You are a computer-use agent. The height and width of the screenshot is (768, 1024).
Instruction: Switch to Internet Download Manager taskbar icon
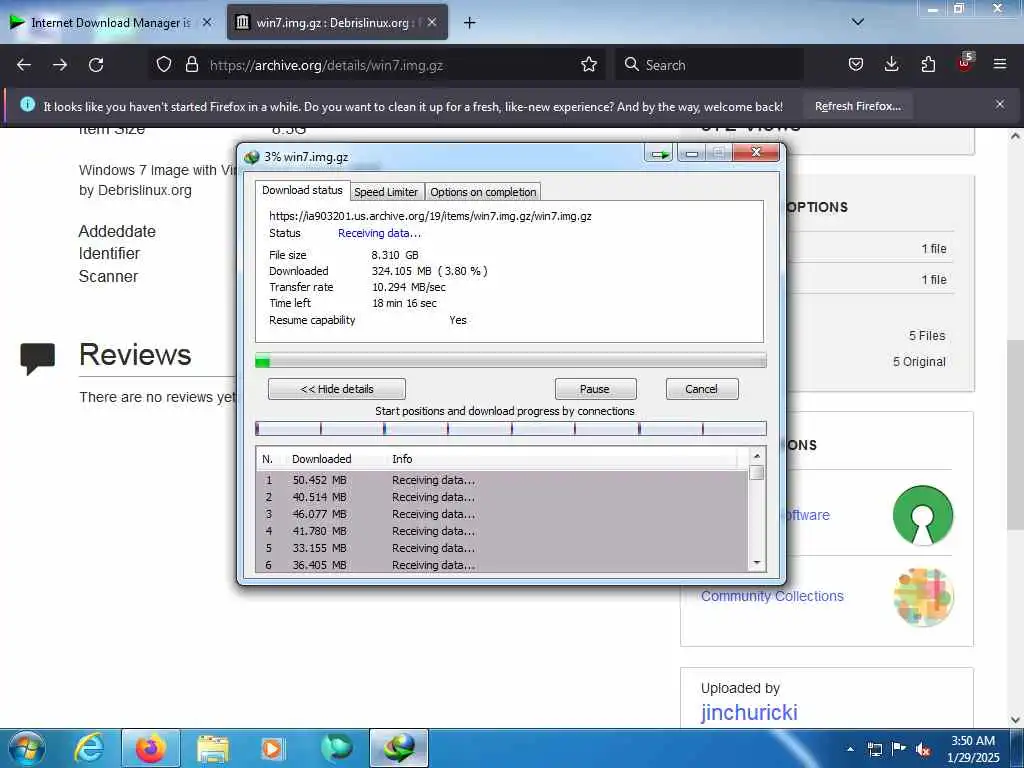coord(398,749)
